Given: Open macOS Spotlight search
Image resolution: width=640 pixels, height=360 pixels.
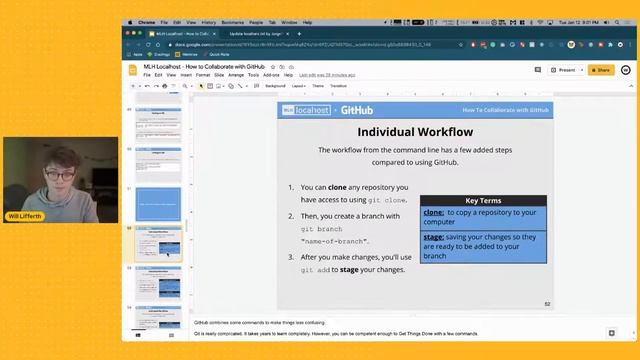Looking at the screenshot, I should [x=617, y=22].
